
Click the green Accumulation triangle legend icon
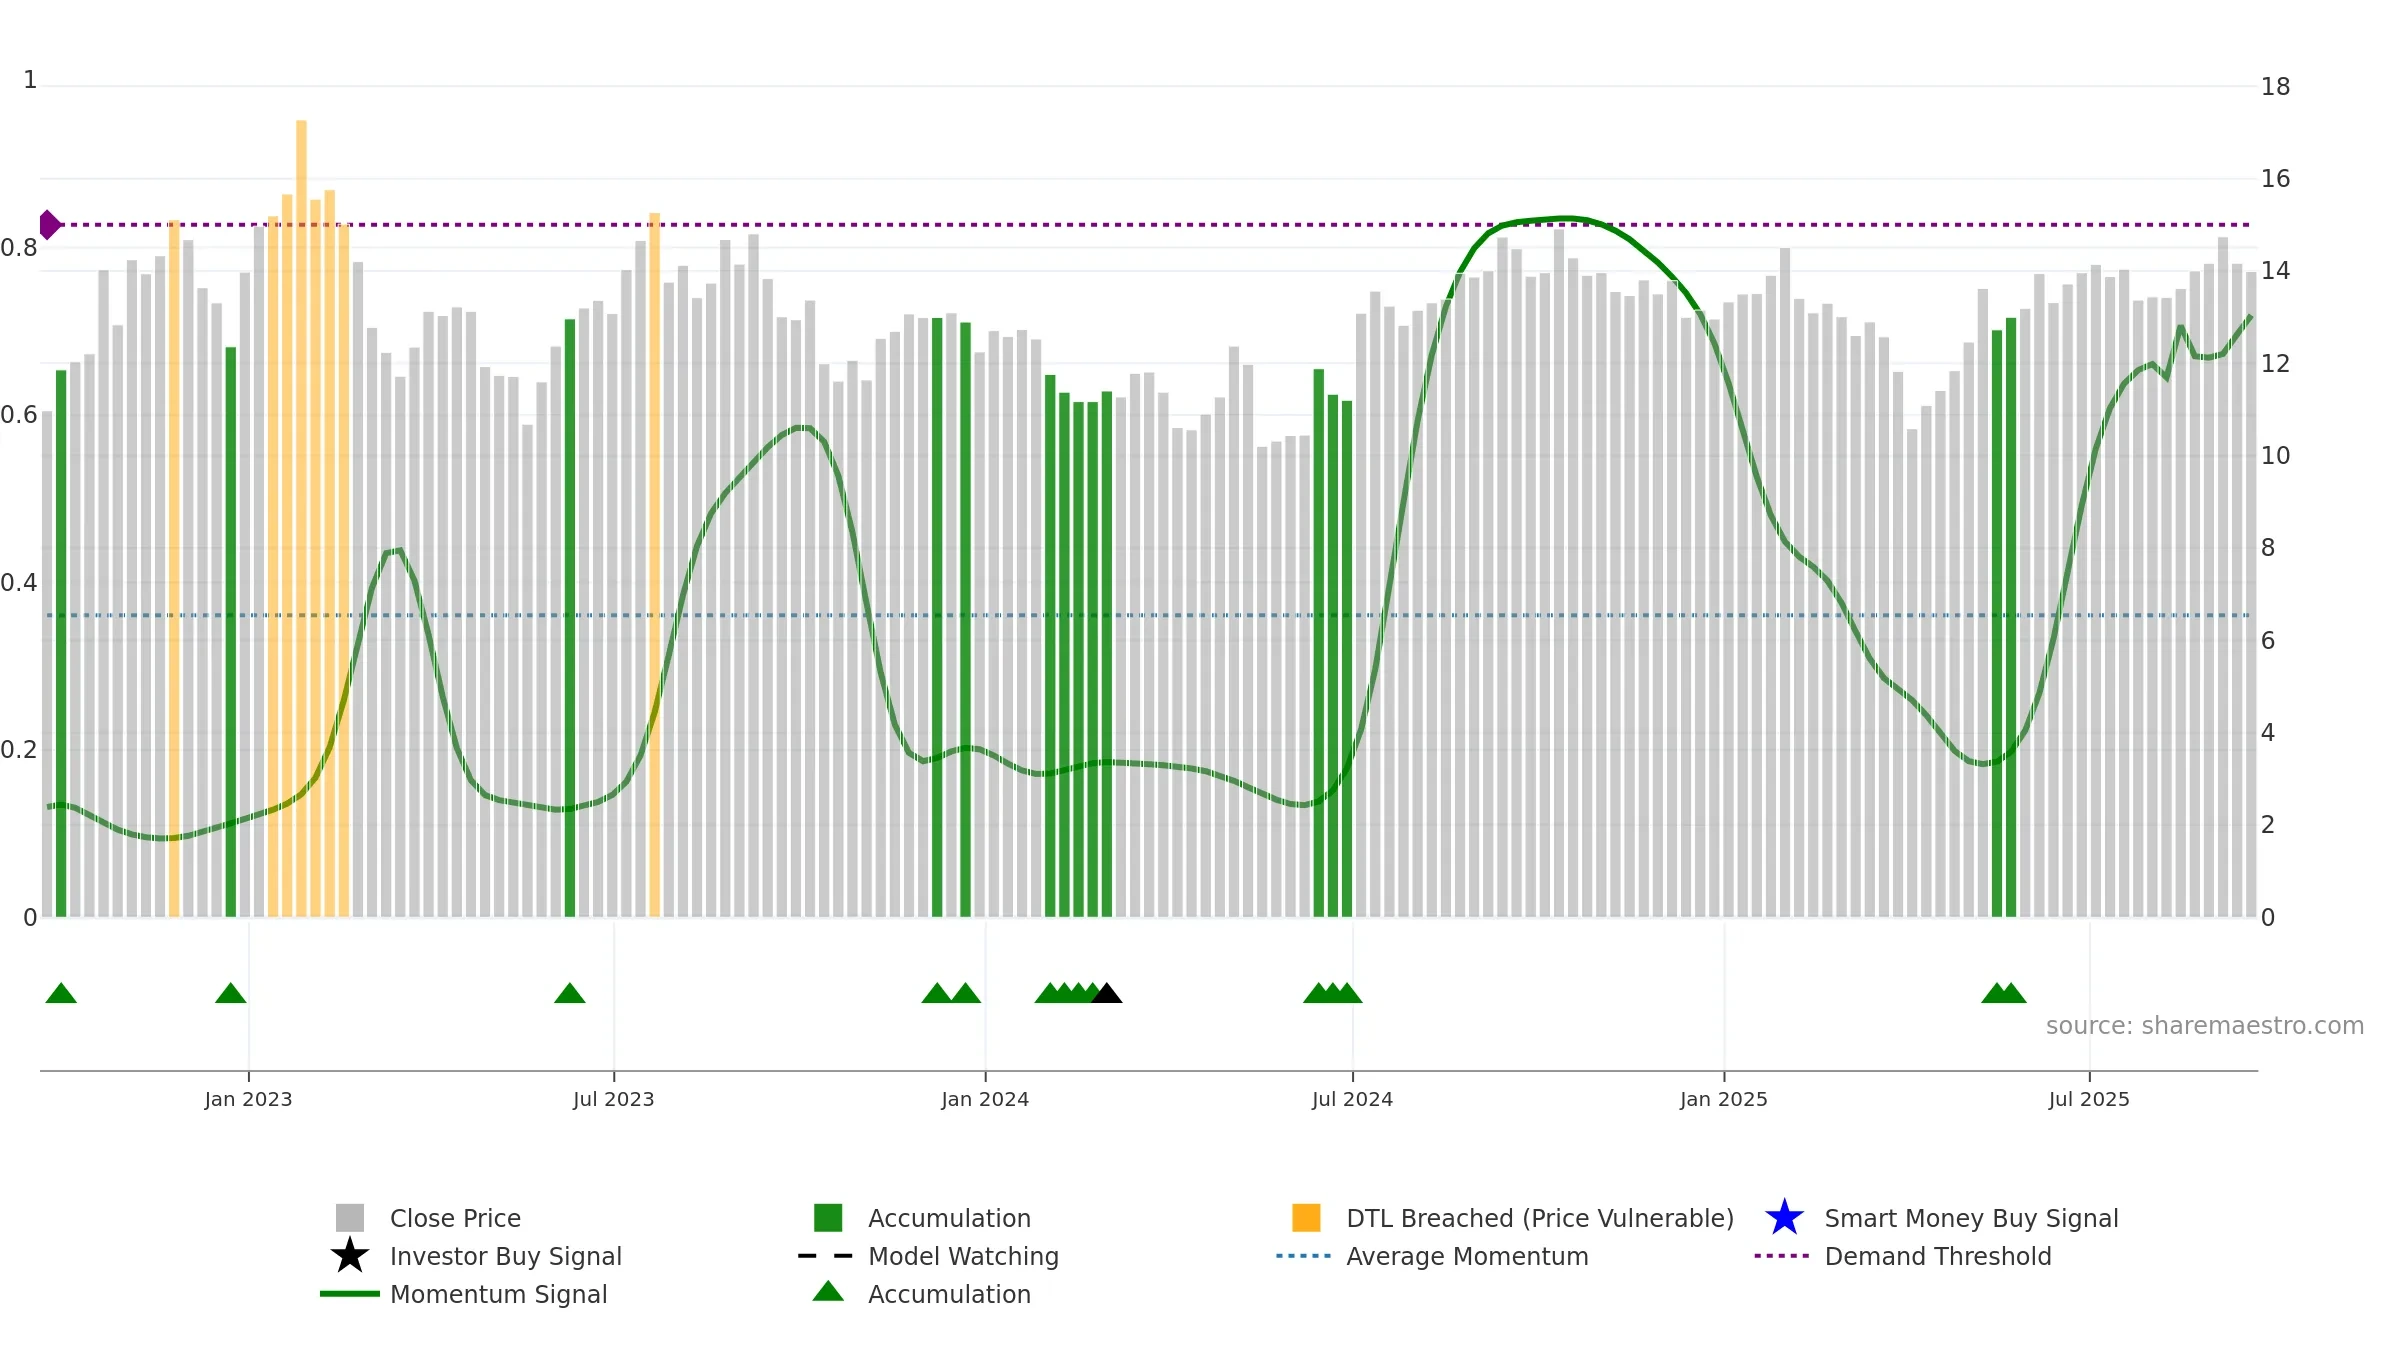tap(828, 1291)
